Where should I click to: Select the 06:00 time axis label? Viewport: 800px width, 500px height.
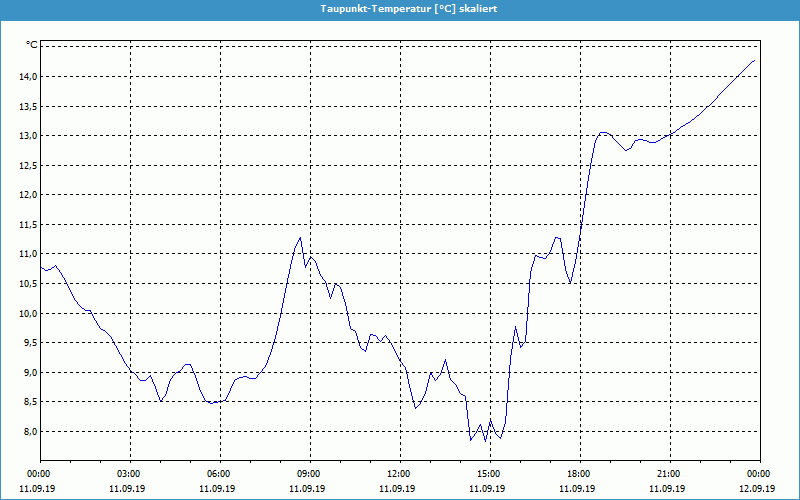coord(219,474)
